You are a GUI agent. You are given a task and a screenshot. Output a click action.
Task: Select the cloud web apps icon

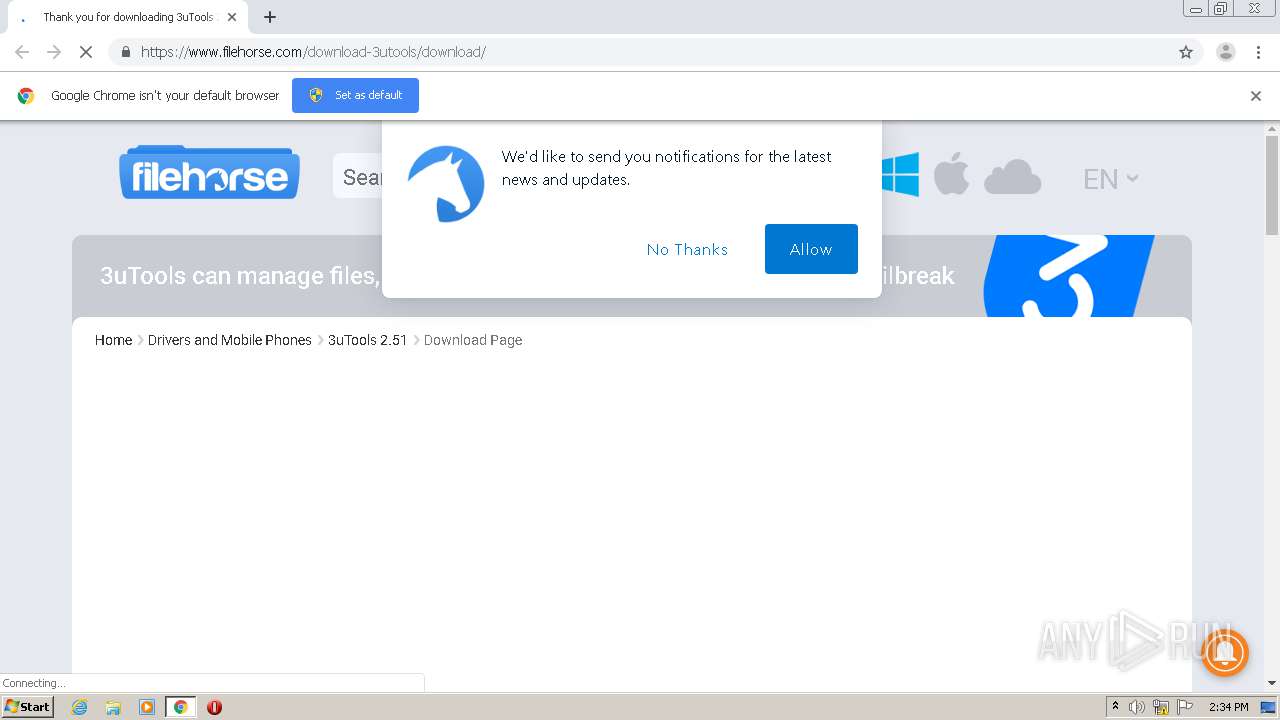[1012, 177]
